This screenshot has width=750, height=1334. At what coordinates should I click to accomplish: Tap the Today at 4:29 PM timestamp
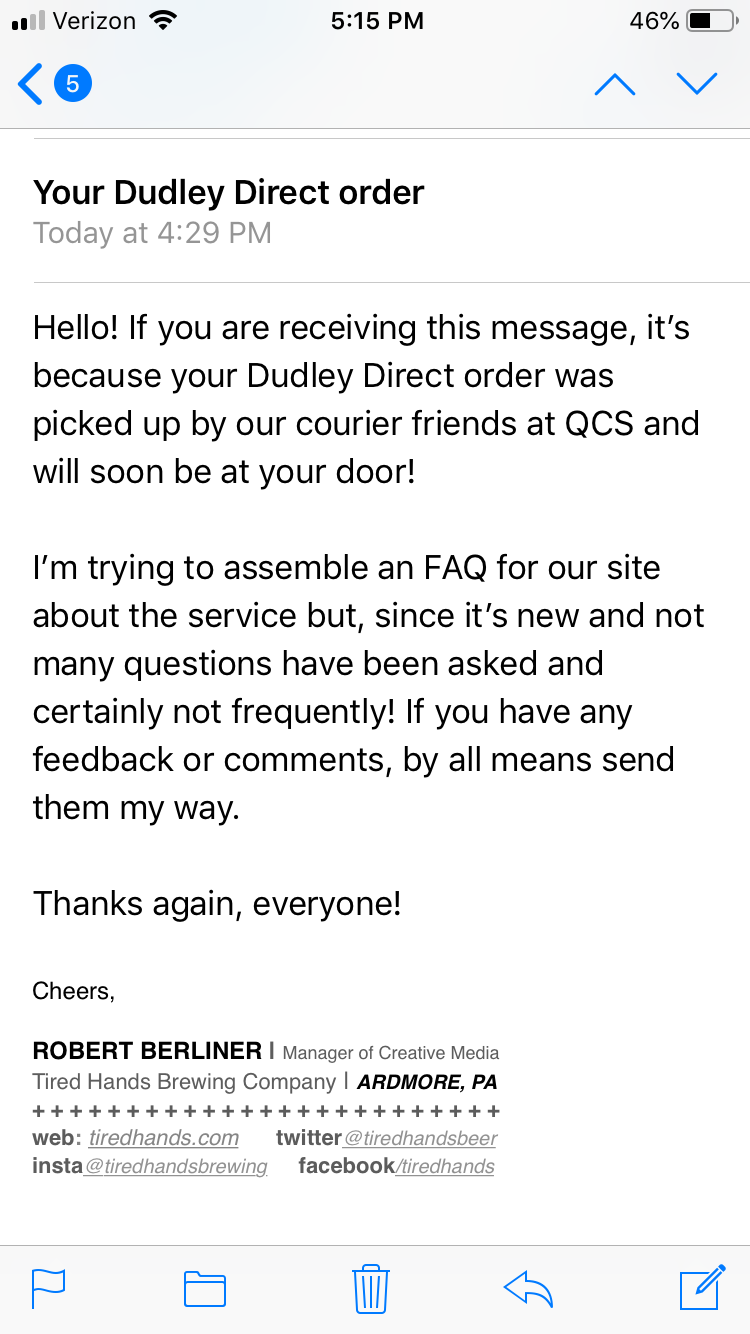152,233
